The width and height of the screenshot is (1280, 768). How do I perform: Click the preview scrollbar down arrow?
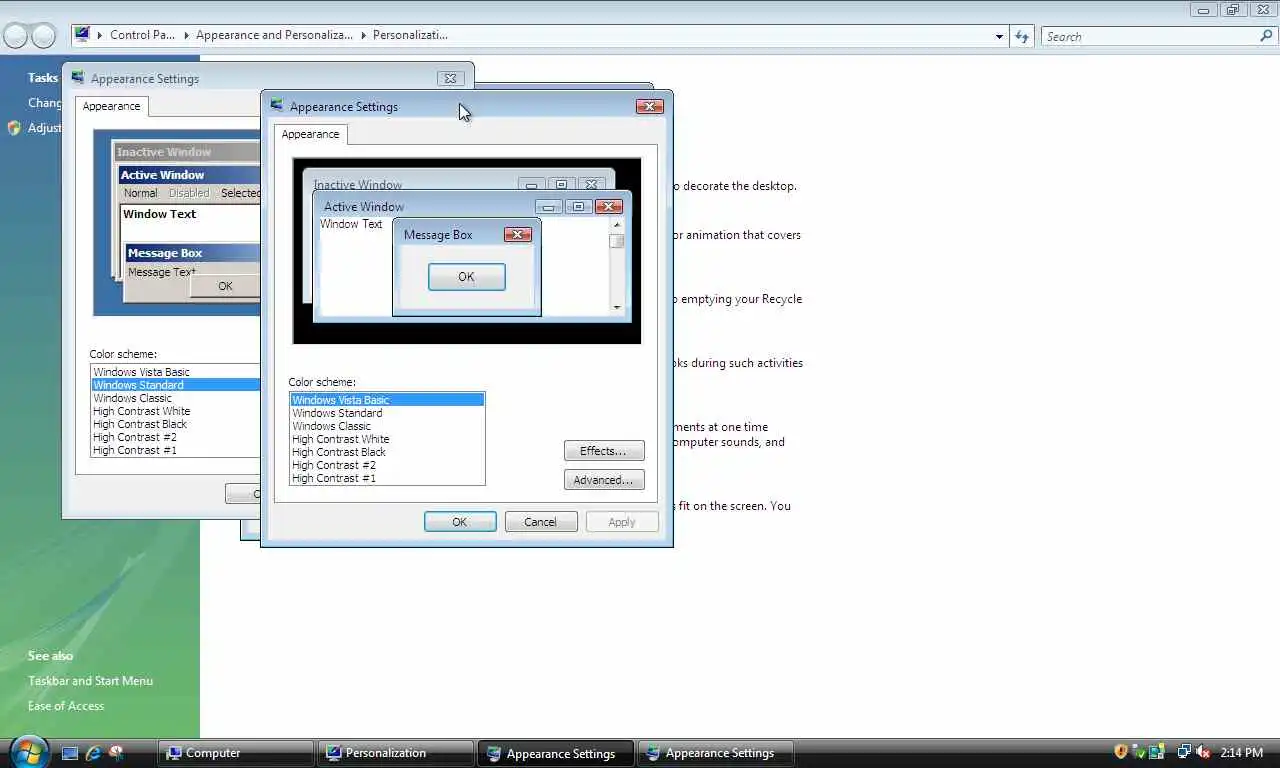[x=617, y=307]
